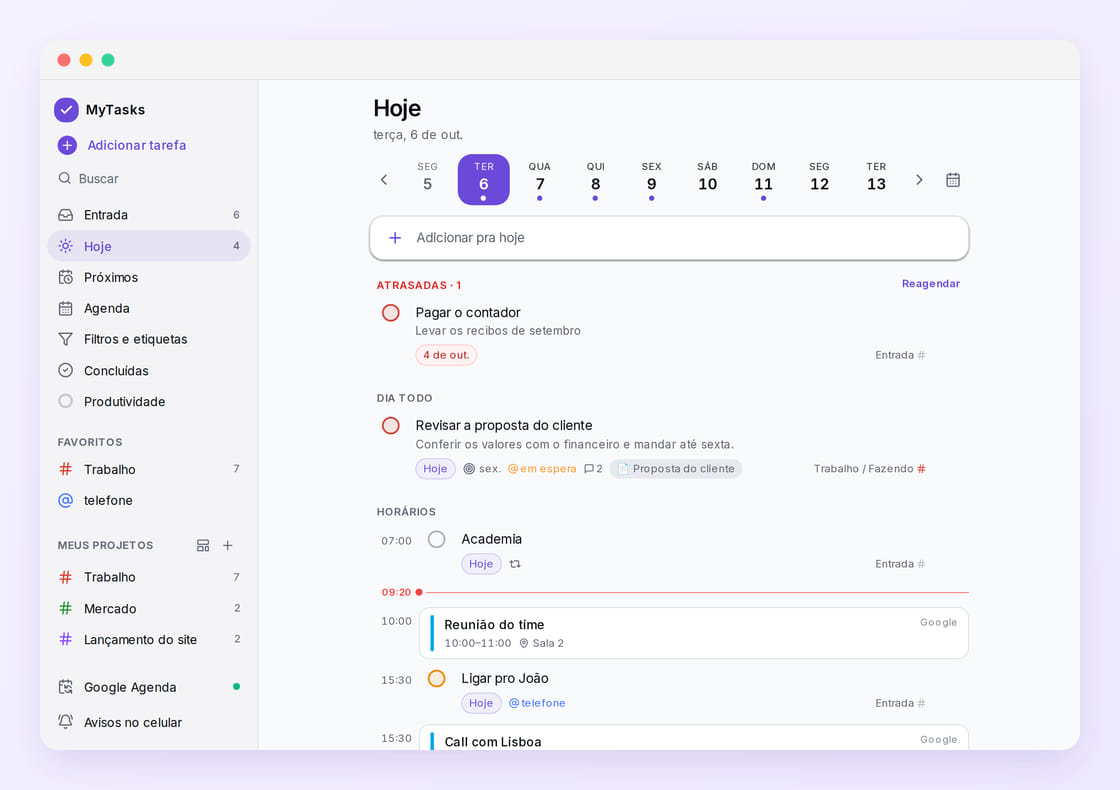This screenshot has height=790, width=1120.
Task: Click the Reagendar link
Action: 931,284
